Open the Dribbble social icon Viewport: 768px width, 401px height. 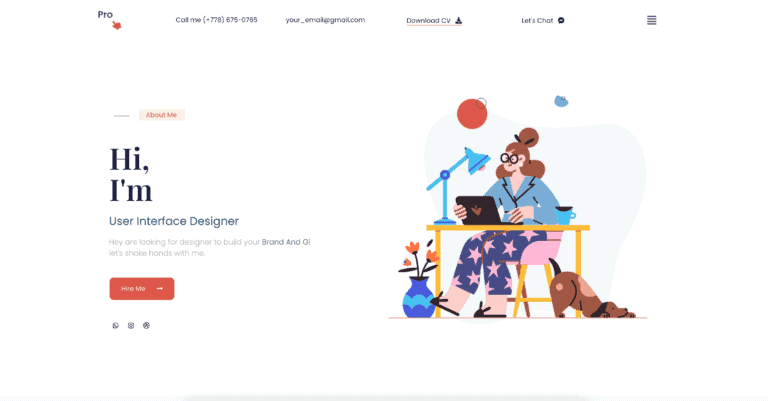[146, 325]
